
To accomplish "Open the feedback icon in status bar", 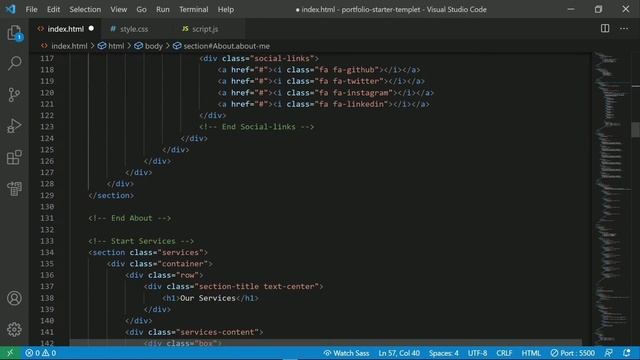I will 608,353.
